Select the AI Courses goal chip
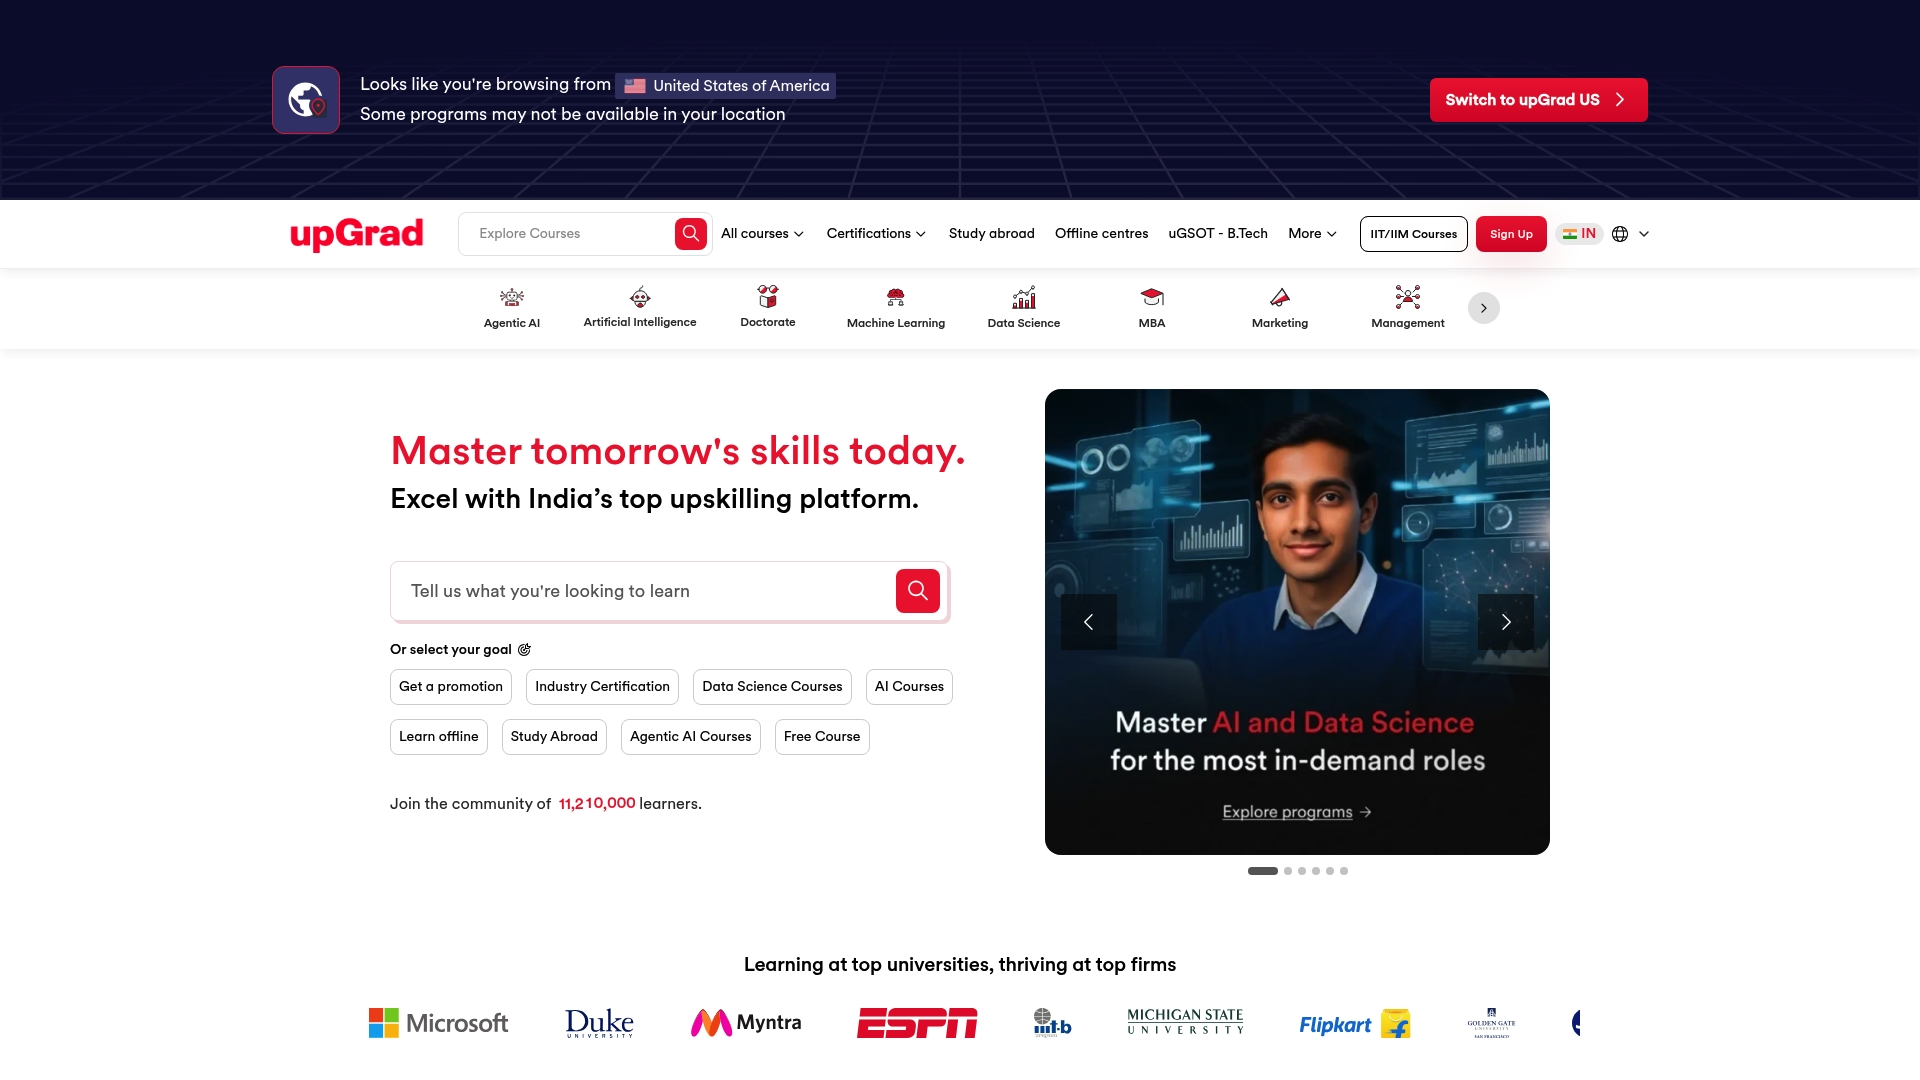The height and width of the screenshot is (1080, 1920). (x=909, y=687)
